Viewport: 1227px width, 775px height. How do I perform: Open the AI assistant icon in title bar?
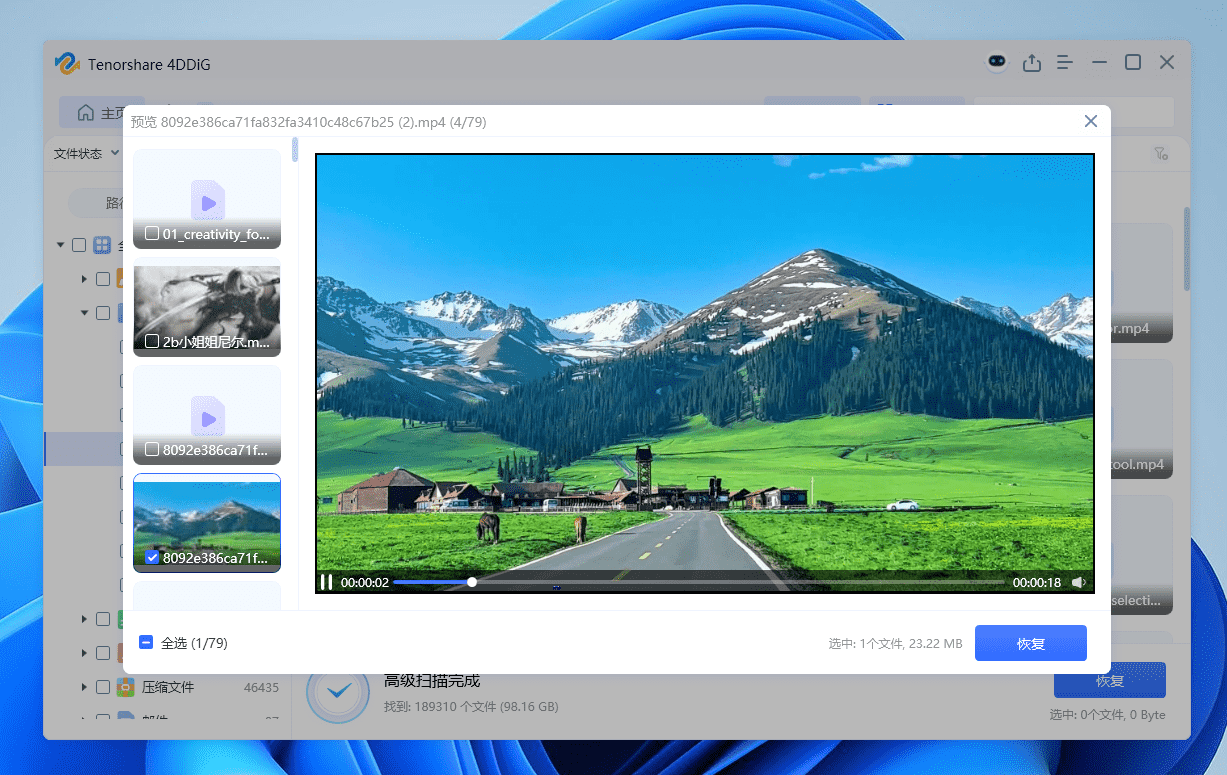point(997,62)
